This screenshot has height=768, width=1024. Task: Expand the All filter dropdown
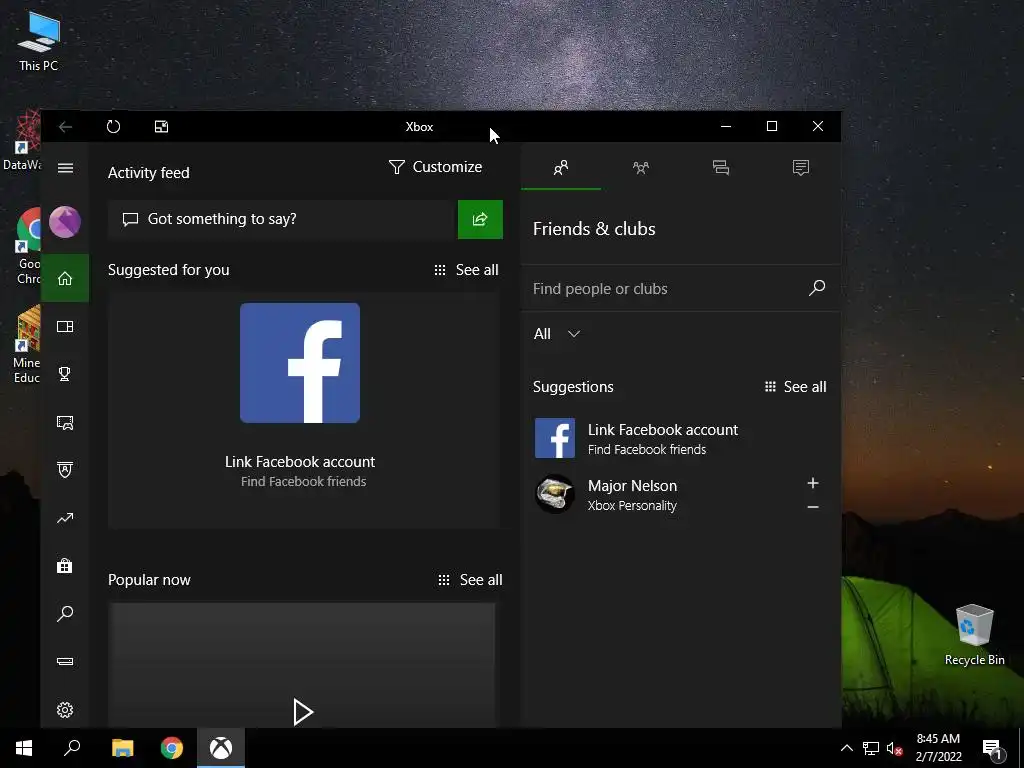(556, 334)
